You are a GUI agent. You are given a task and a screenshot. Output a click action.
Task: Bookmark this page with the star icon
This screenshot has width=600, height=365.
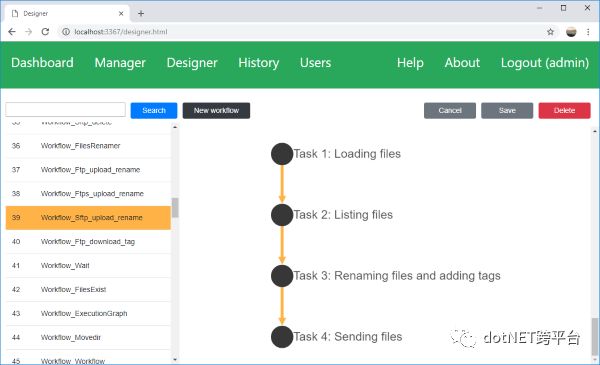pyautogui.click(x=550, y=32)
